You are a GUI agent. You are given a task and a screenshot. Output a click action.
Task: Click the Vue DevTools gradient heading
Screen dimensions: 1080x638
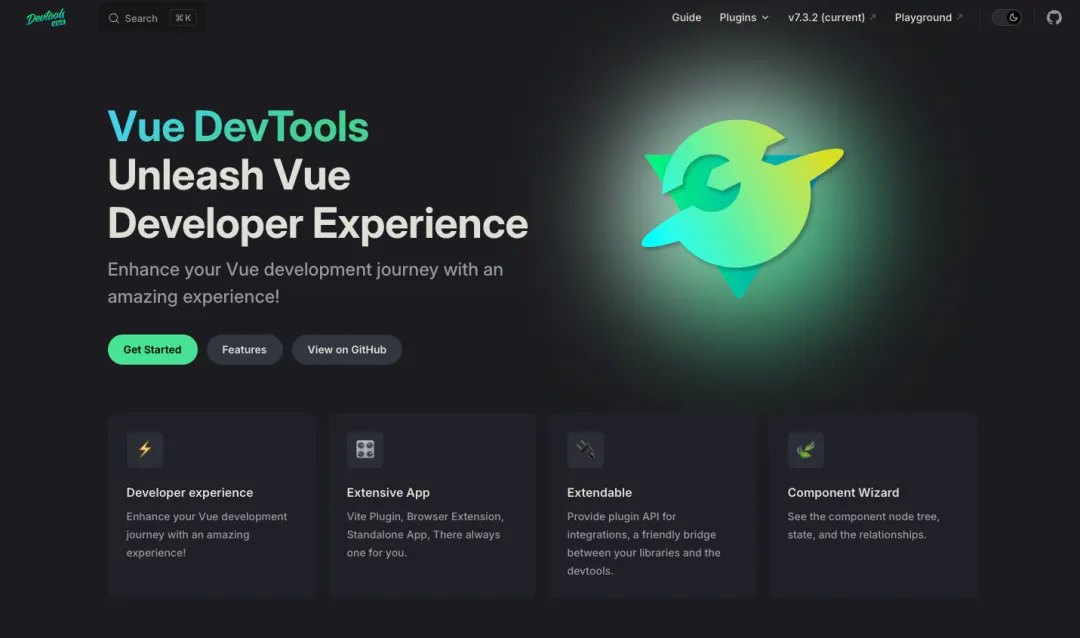[238, 127]
